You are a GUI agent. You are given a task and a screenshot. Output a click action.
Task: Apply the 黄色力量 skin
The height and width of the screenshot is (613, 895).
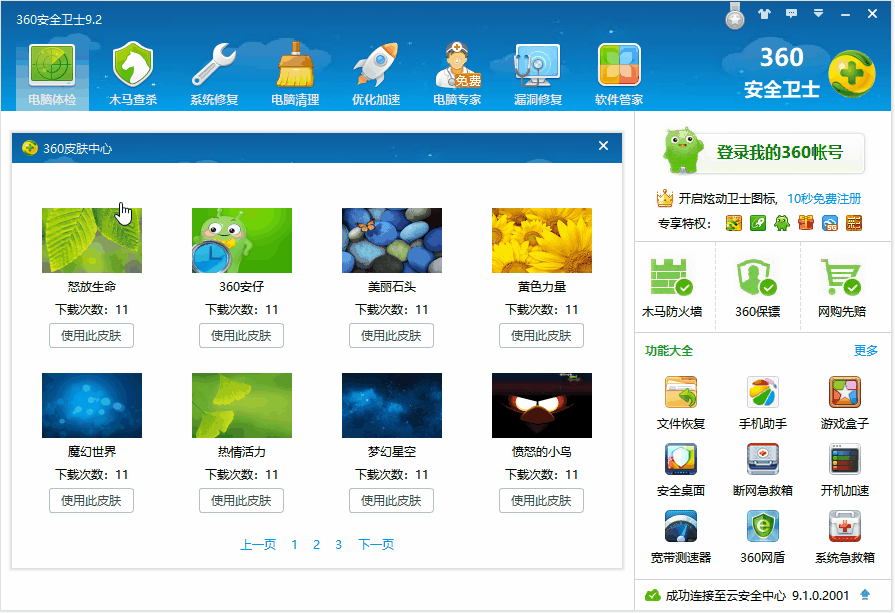tap(542, 336)
